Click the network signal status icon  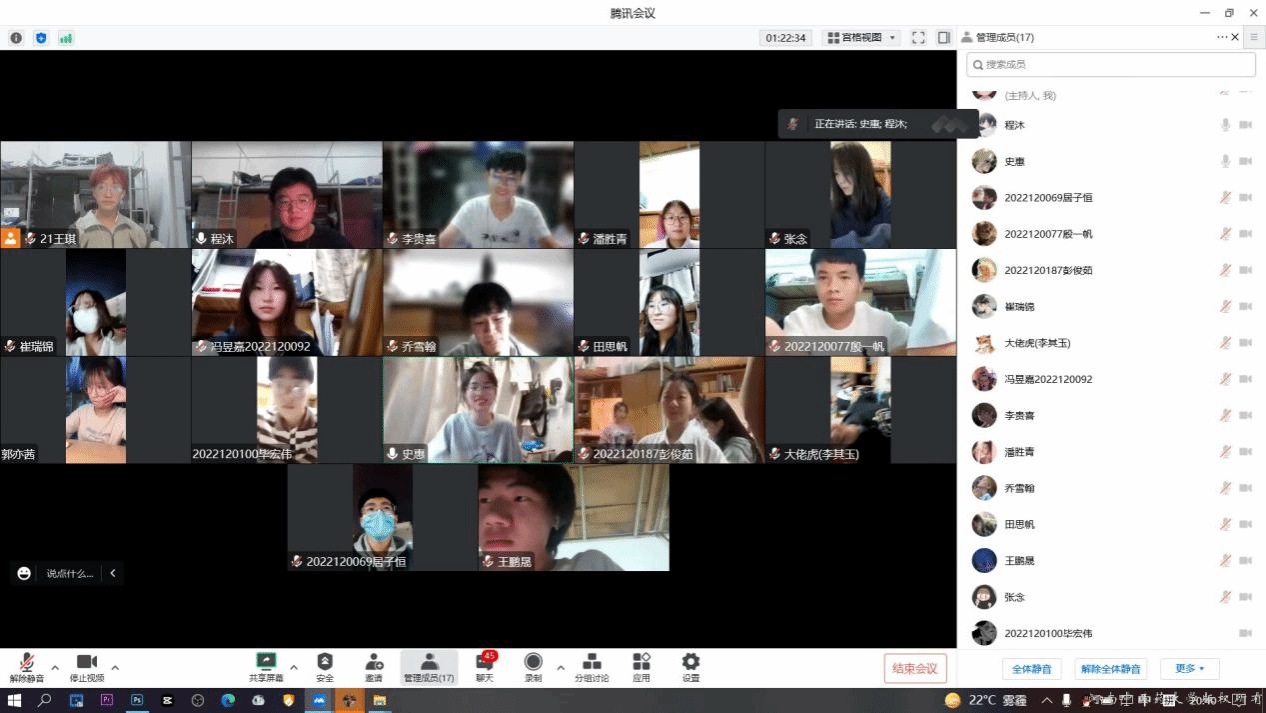[x=66, y=38]
